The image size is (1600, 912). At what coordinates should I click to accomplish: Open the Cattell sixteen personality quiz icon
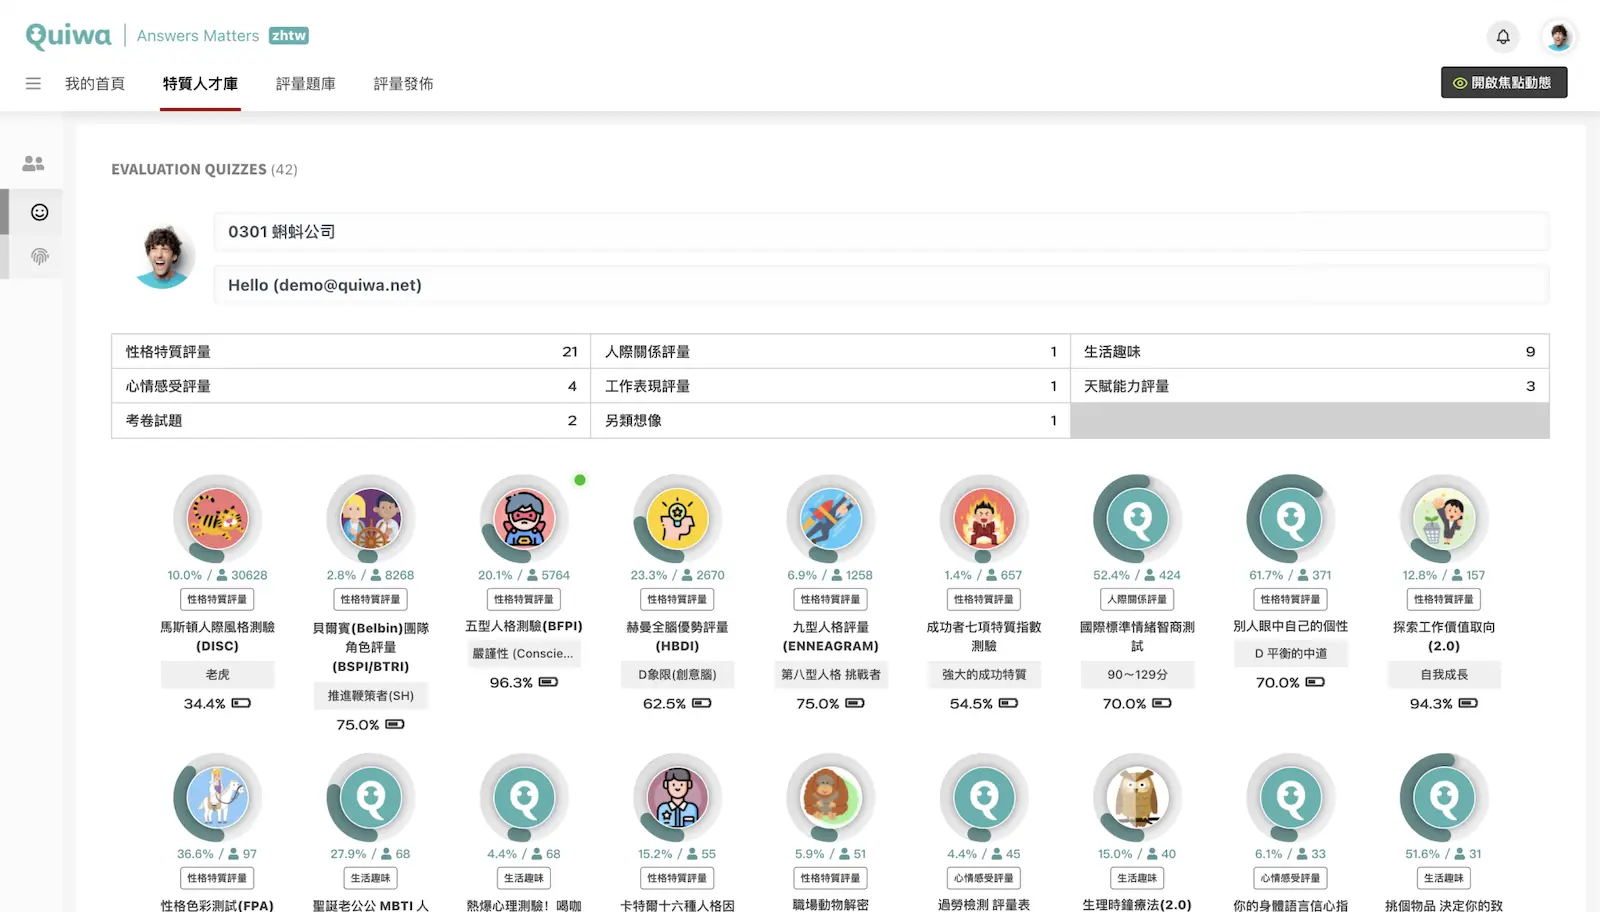click(x=677, y=798)
